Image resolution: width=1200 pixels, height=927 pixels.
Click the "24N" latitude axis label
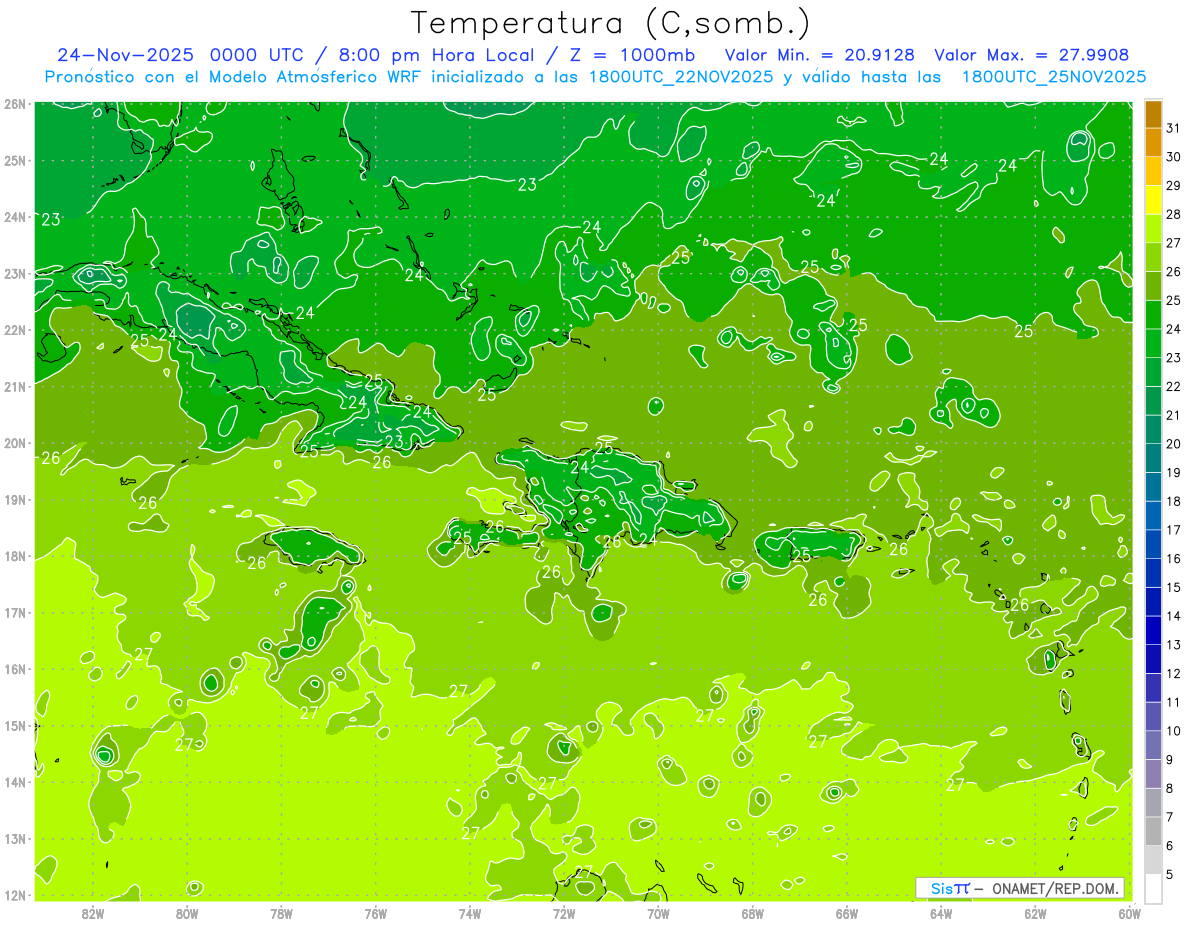point(15,217)
